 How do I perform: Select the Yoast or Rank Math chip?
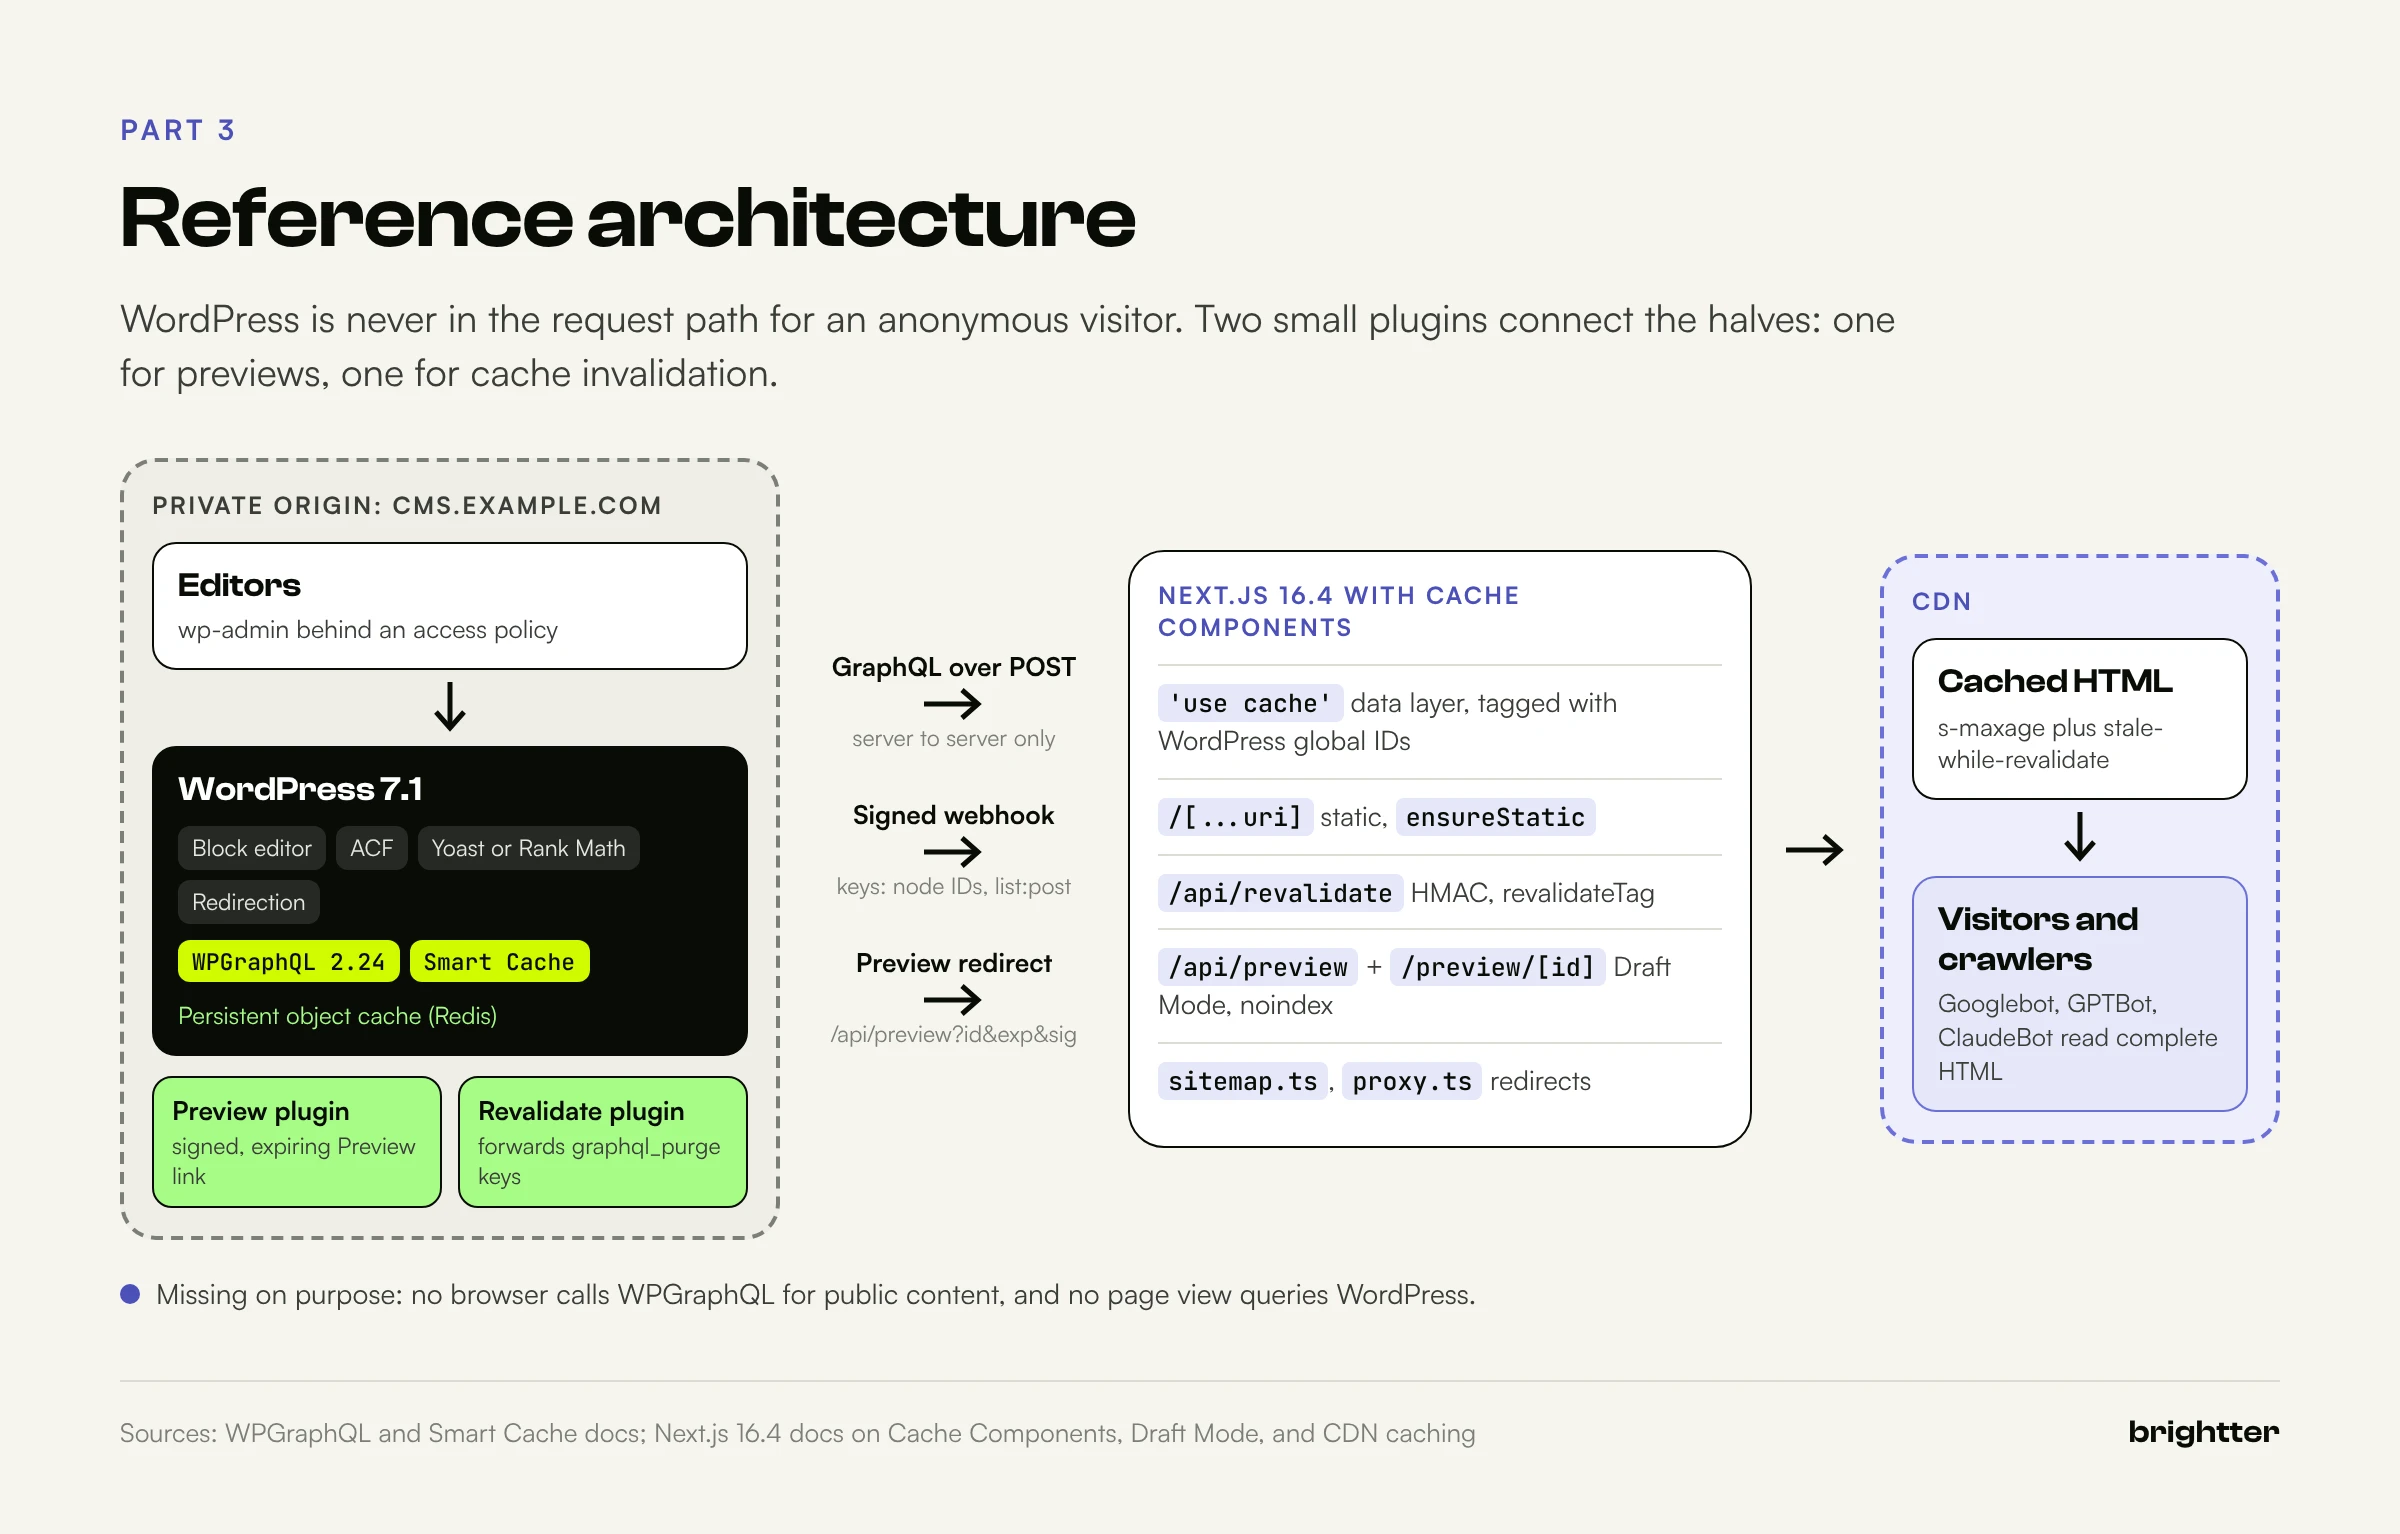coord(528,848)
